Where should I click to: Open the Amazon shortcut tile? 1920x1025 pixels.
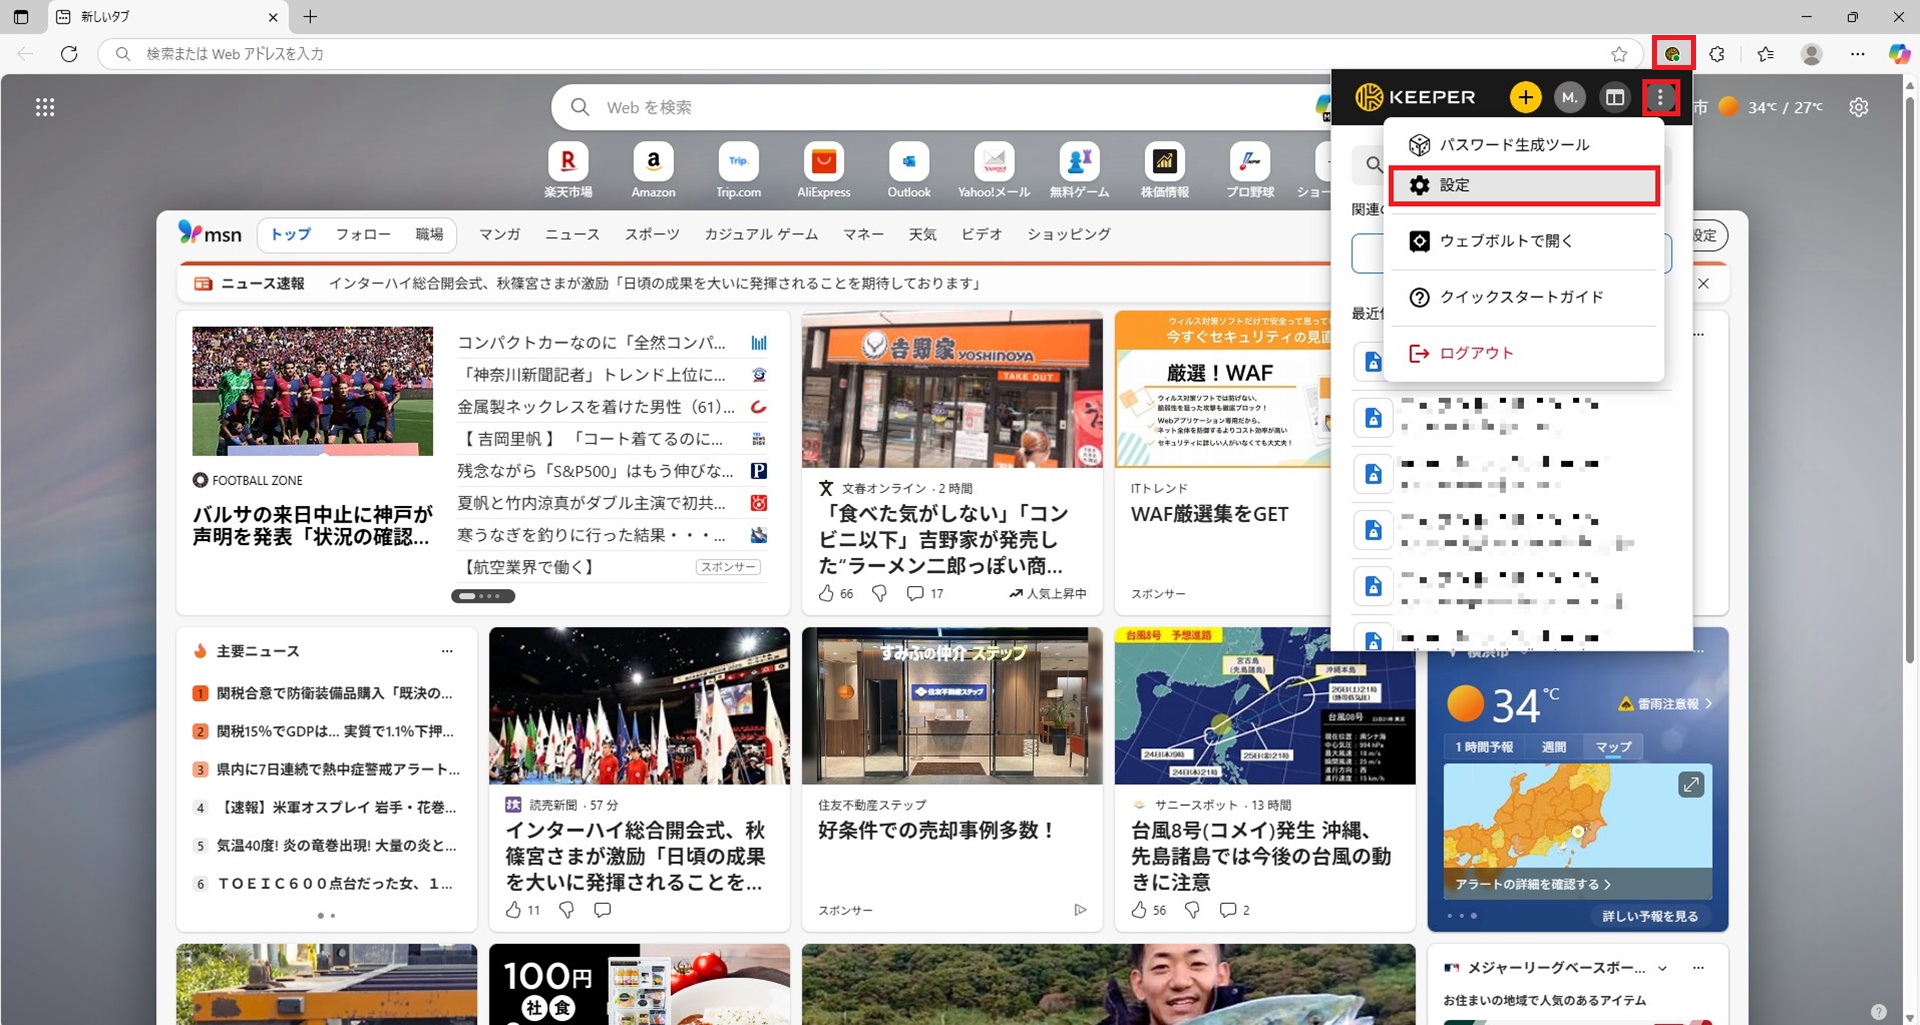click(653, 169)
